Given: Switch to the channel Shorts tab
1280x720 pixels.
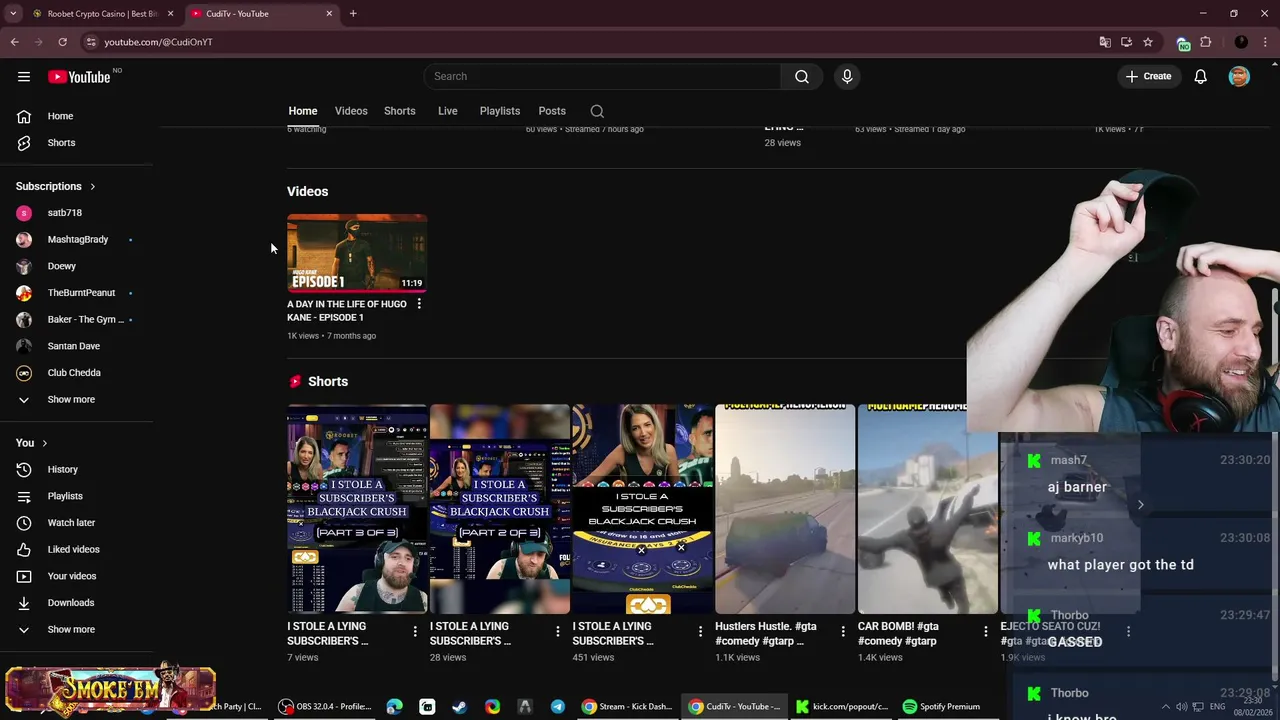Looking at the screenshot, I should [400, 111].
